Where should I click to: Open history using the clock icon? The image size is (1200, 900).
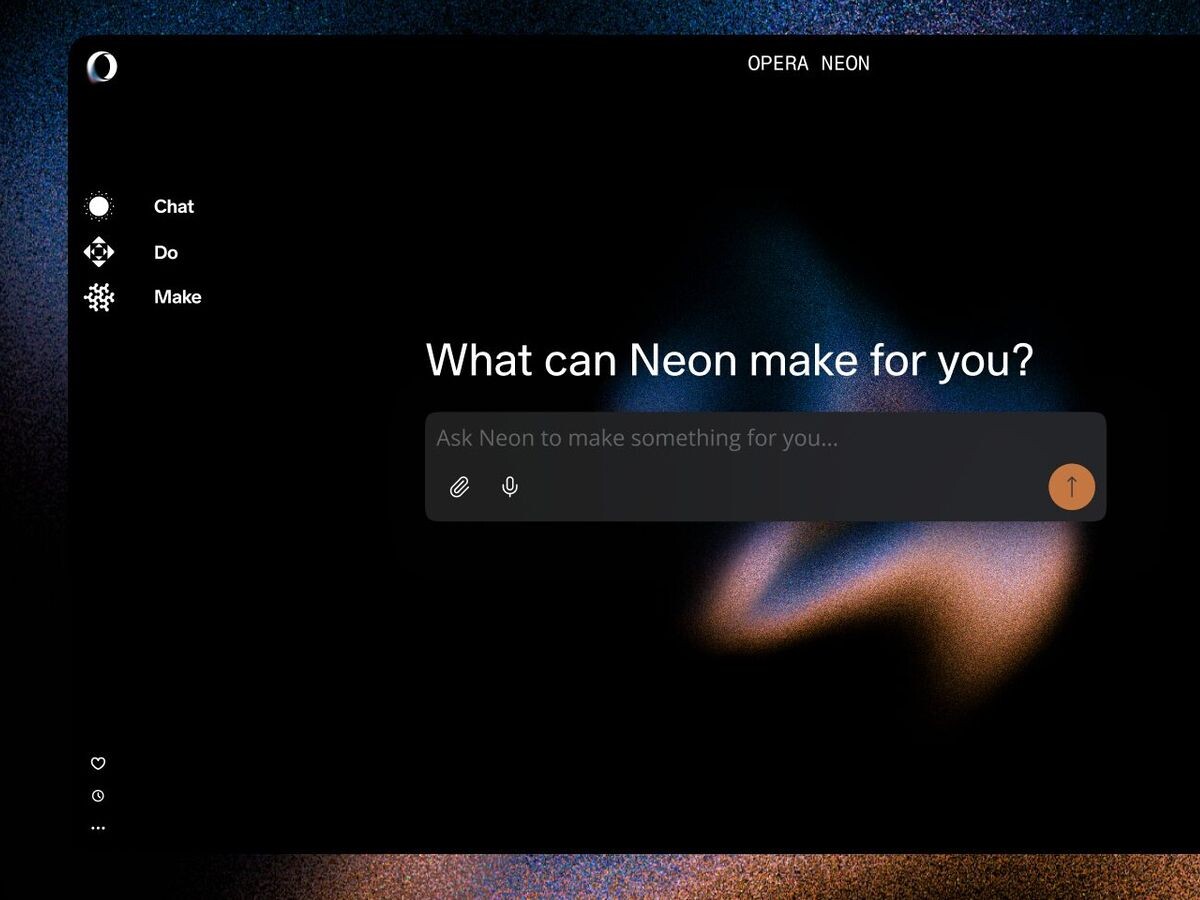98,796
